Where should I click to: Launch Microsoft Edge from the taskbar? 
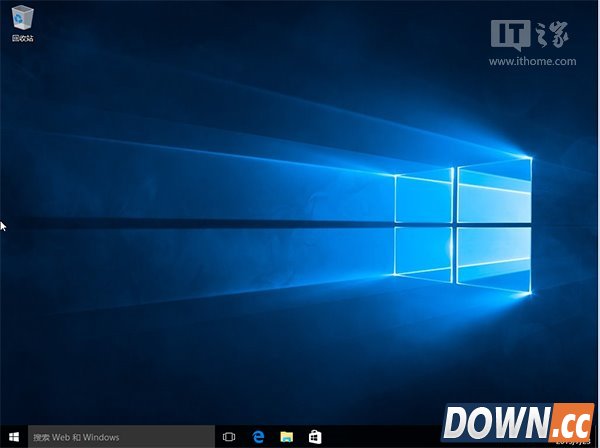(258, 437)
